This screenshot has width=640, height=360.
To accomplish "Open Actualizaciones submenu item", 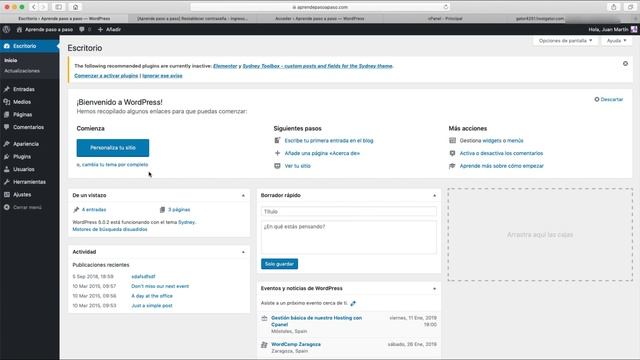I will 22,71.
